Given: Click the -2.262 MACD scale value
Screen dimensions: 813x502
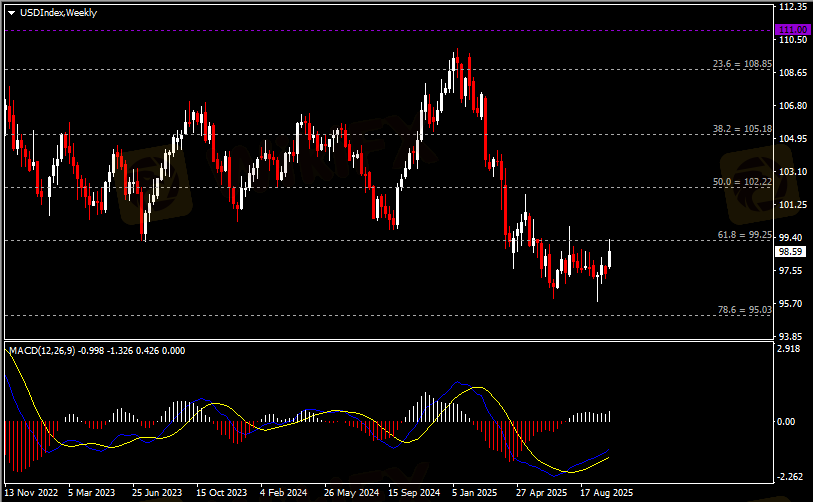Looking at the screenshot, I should 790,476.
